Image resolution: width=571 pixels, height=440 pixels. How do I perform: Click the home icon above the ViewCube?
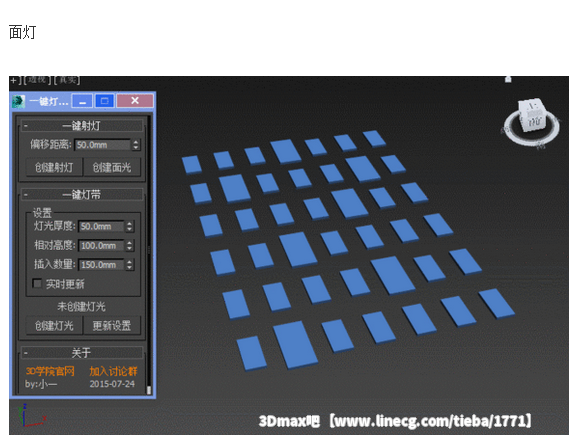508,79
